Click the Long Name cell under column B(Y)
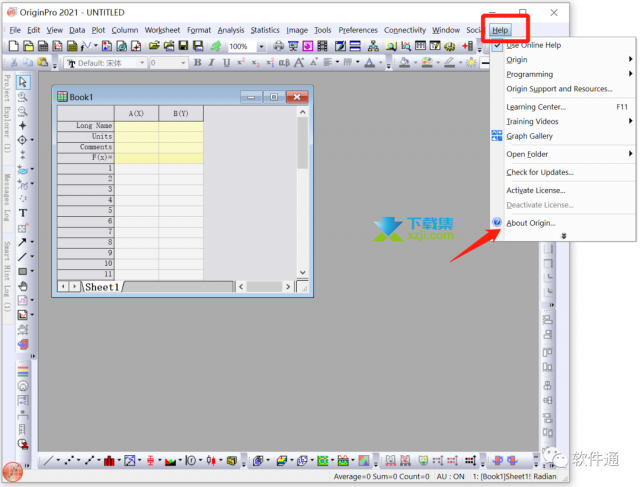640x487 pixels. [181, 126]
